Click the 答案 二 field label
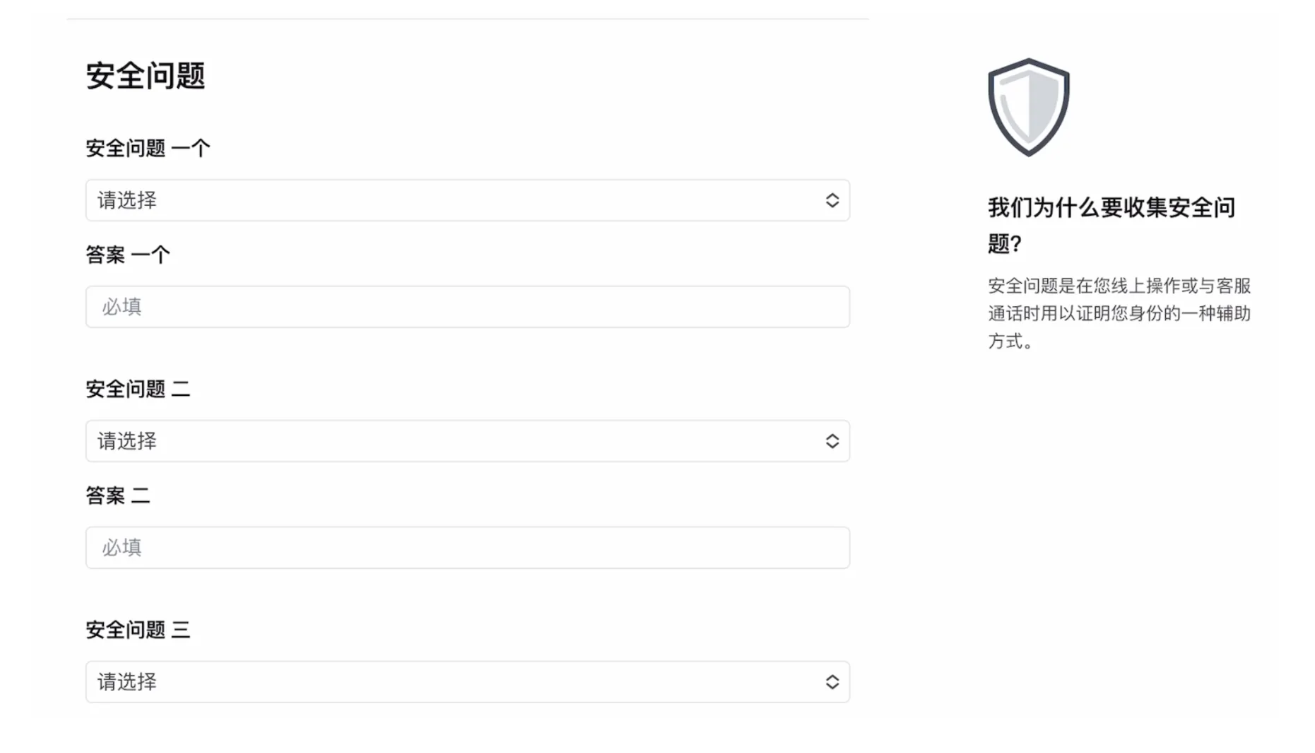 [118, 496]
